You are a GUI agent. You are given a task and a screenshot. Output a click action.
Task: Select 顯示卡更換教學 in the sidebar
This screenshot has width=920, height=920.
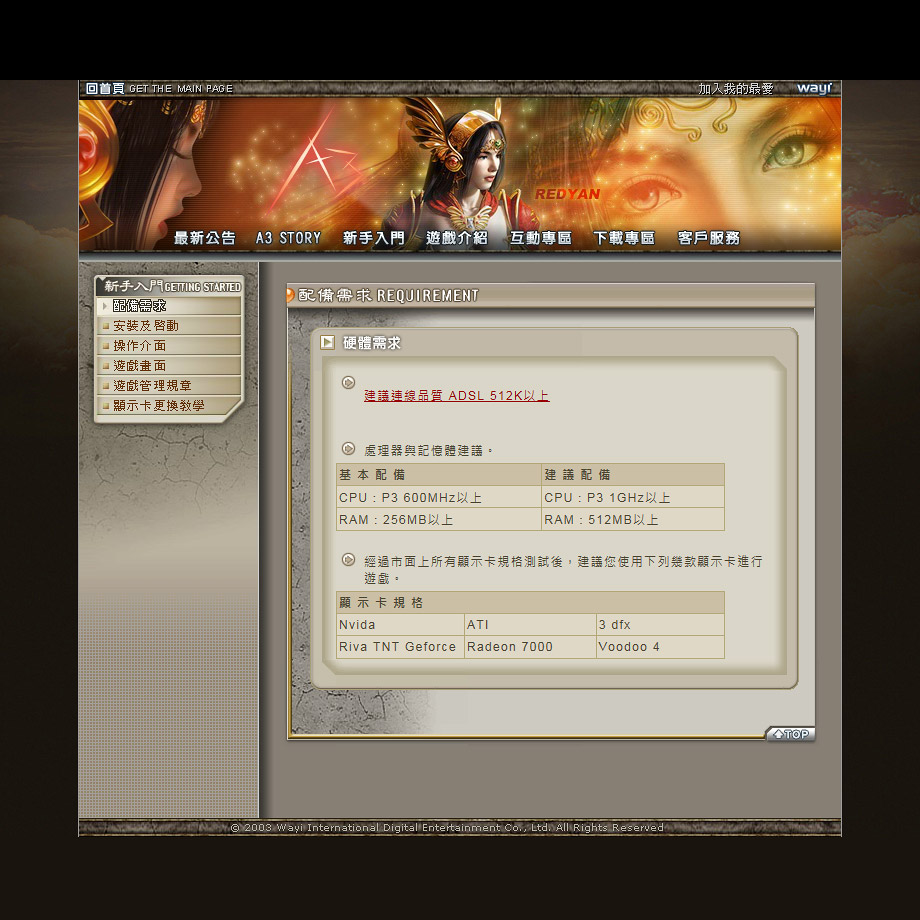[169, 405]
